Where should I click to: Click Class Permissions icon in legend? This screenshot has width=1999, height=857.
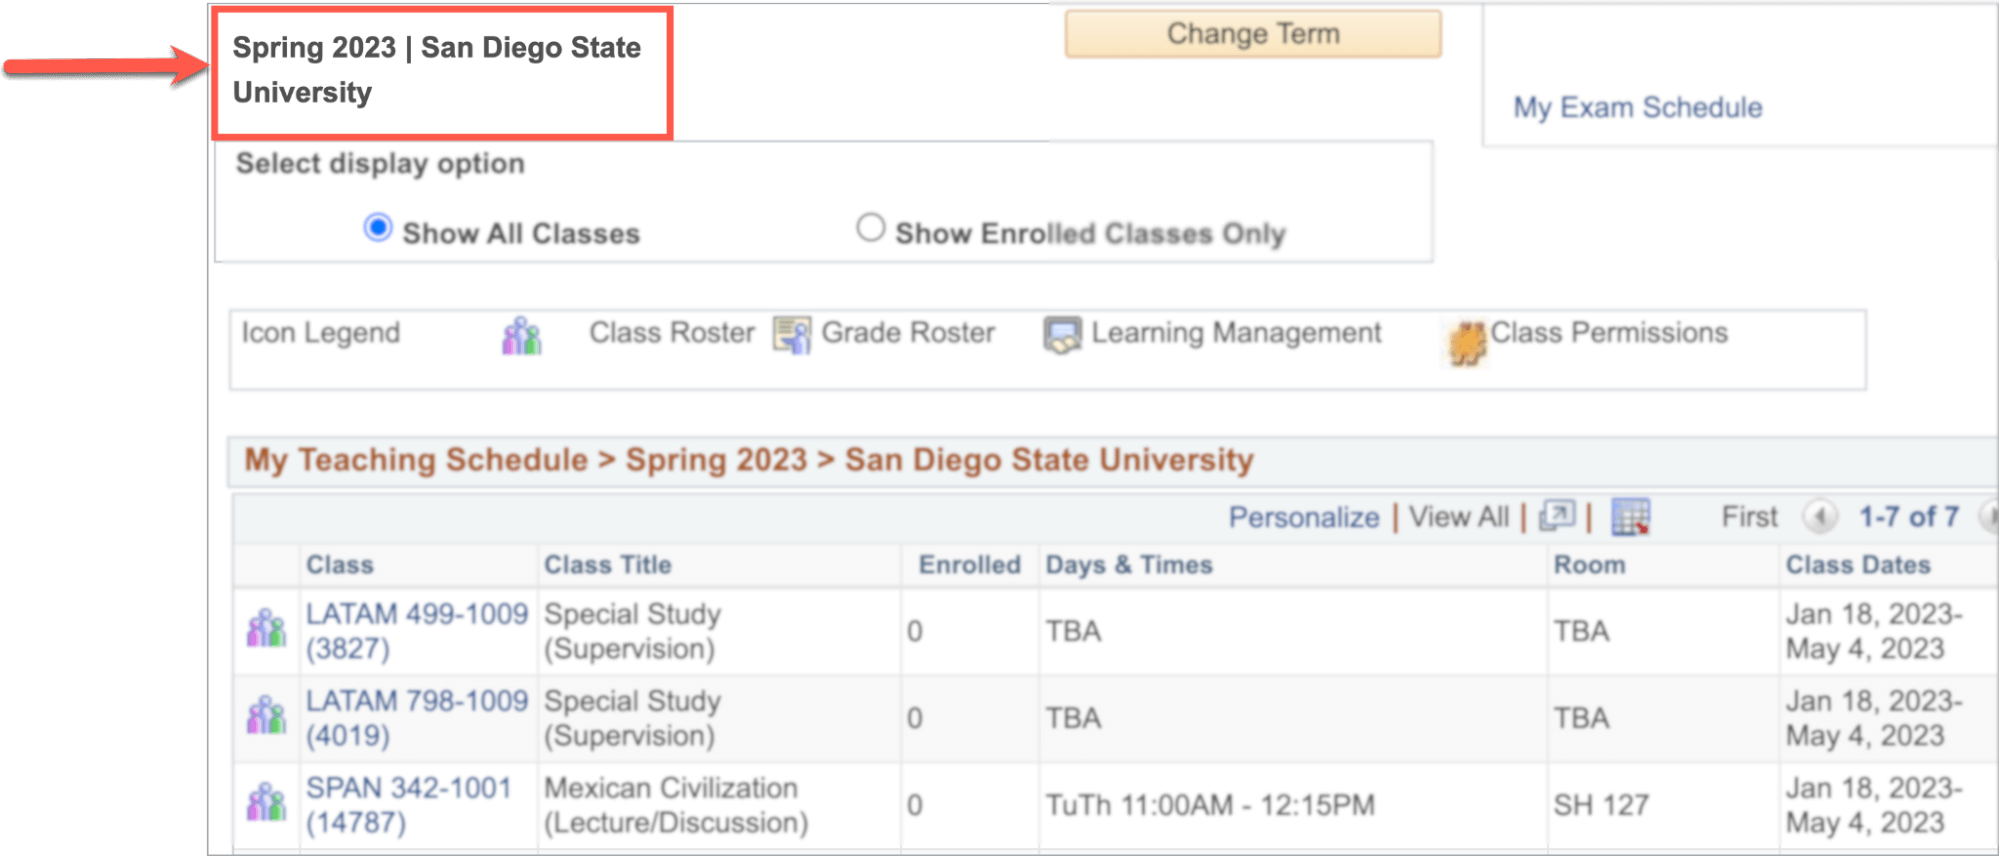1467,343
